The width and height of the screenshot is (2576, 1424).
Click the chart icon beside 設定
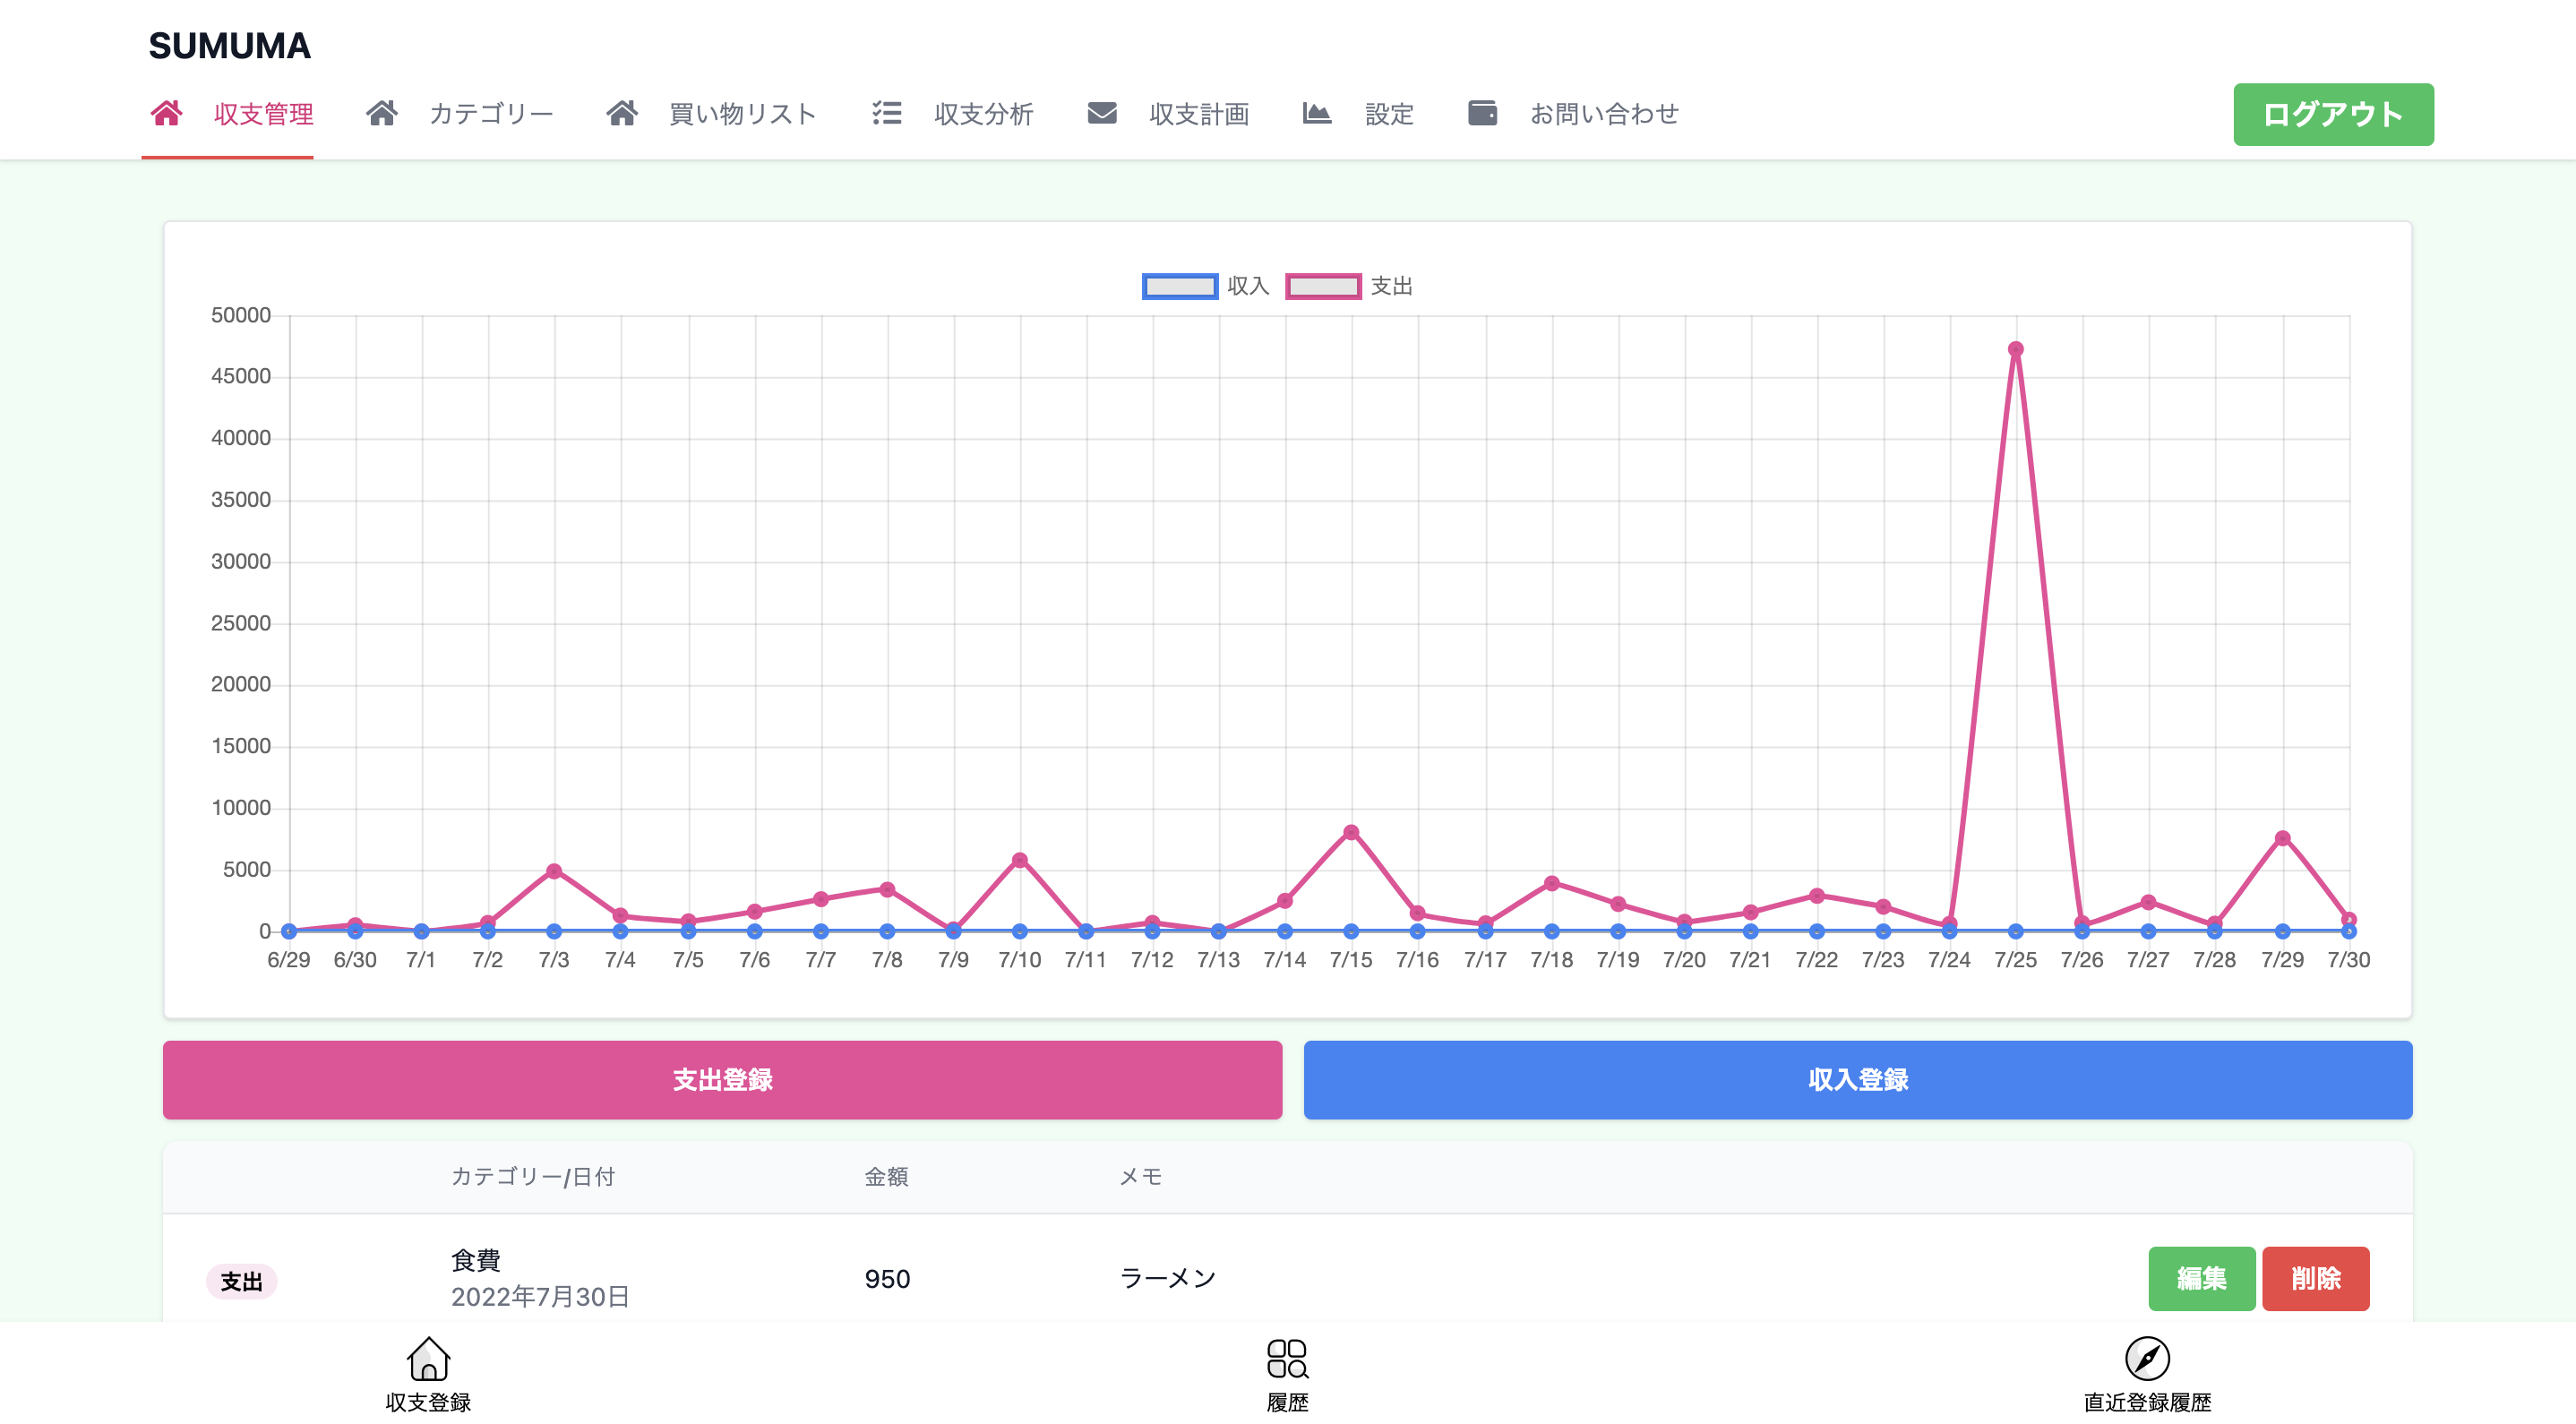coord(1316,113)
